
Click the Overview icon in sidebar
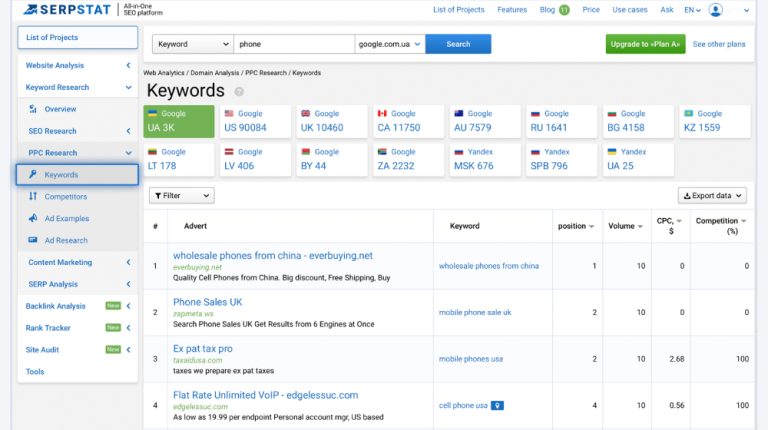pos(33,109)
